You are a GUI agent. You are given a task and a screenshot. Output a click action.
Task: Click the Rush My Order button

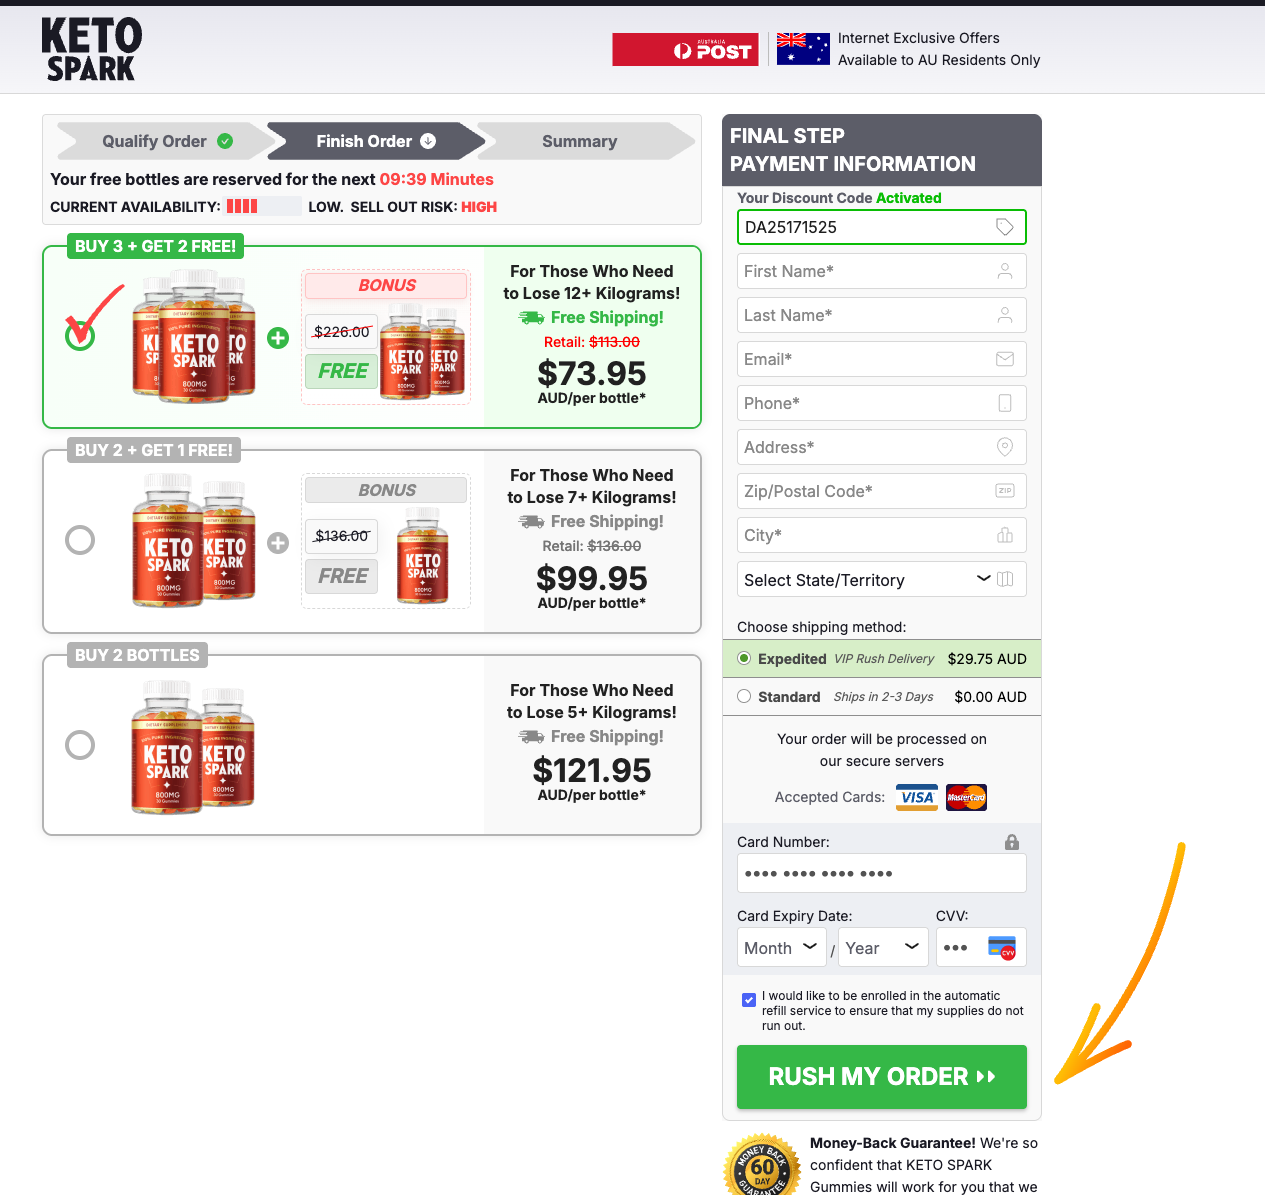click(882, 1077)
